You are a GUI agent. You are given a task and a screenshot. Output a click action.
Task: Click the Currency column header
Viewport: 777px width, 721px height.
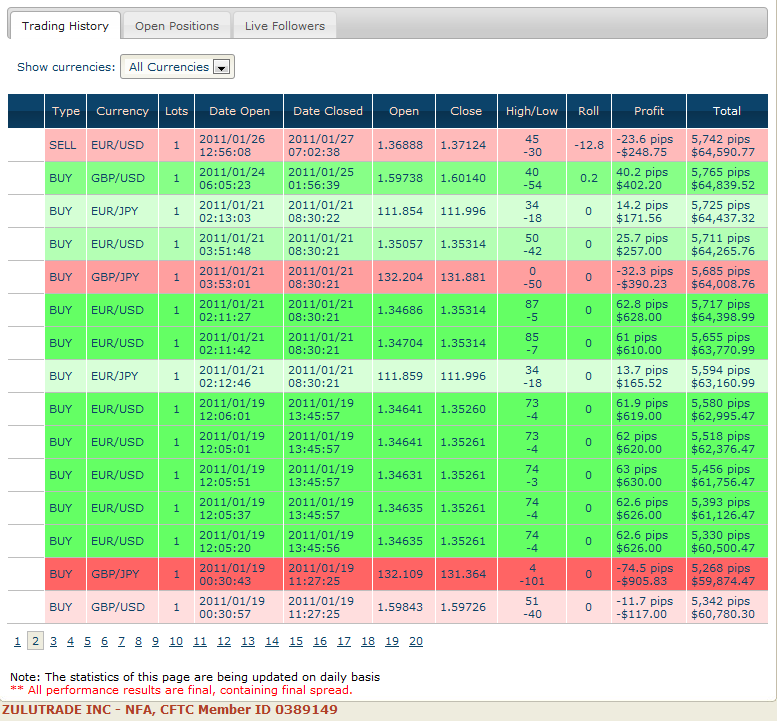tap(122, 111)
